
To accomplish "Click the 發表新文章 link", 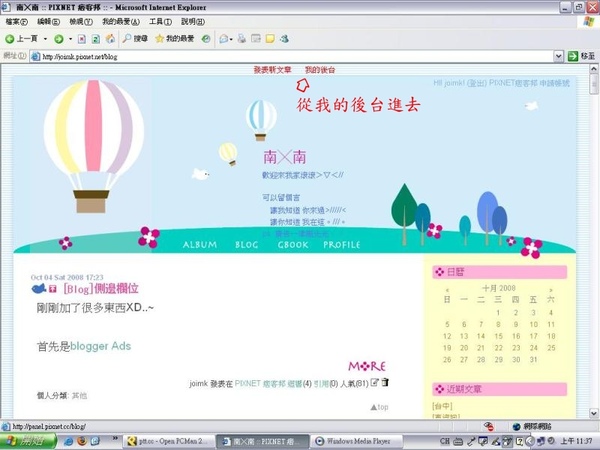I will tap(272, 70).
